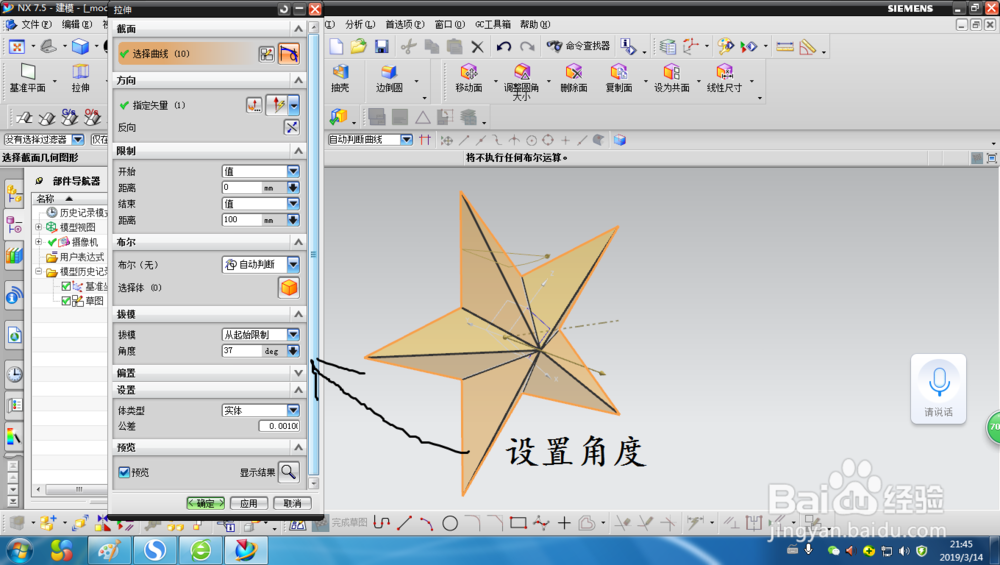Click the Sogou browser taskbar icon
The height and width of the screenshot is (565, 1000).
click(154, 550)
